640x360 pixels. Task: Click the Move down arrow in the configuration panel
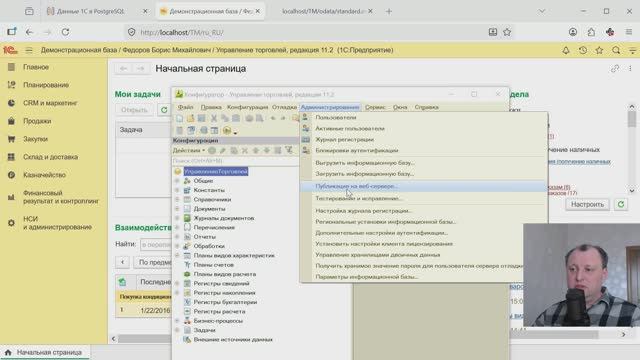[267, 151]
